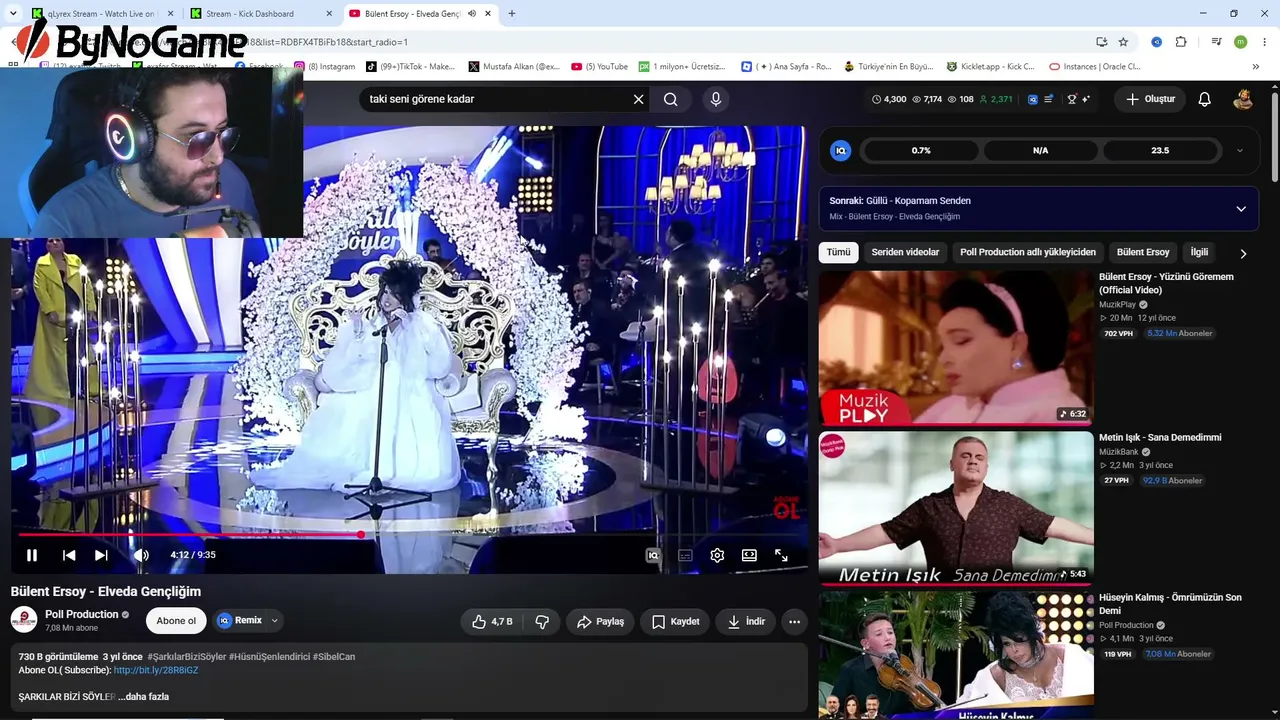Open the bit.ly/28R8iGZ subscribe link
1280x720 pixels.
[156, 670]
